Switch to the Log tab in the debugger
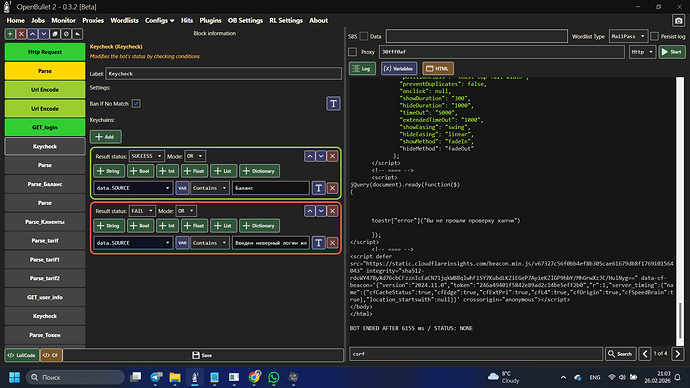 363,69
